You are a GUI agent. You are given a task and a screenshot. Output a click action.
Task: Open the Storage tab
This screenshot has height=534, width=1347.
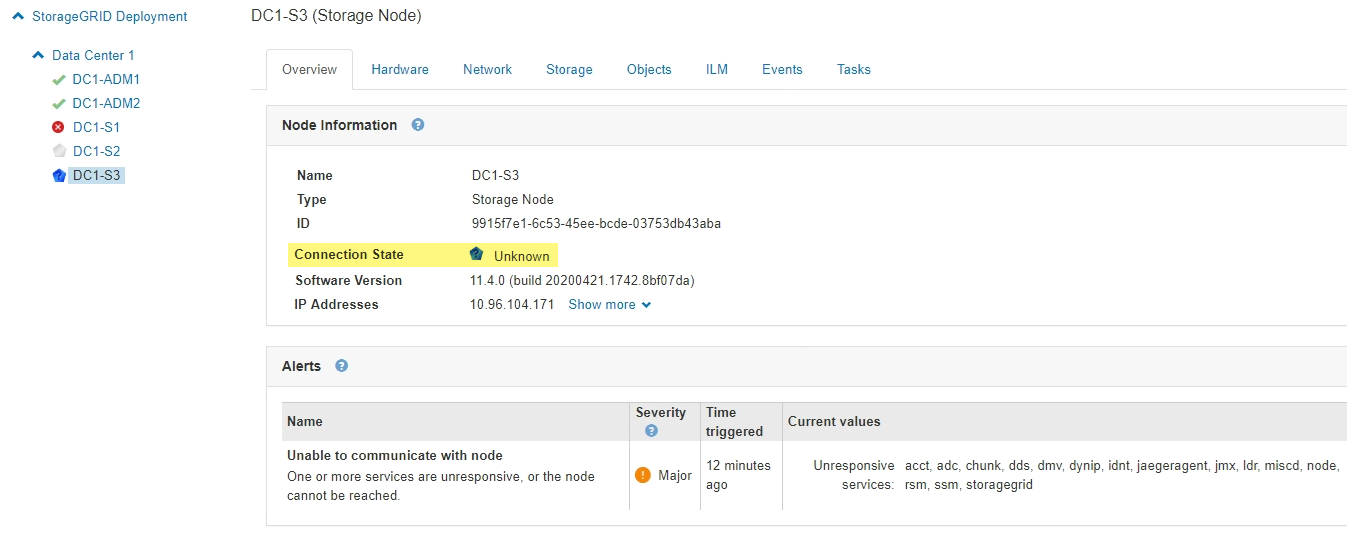(x=569, y=70)
